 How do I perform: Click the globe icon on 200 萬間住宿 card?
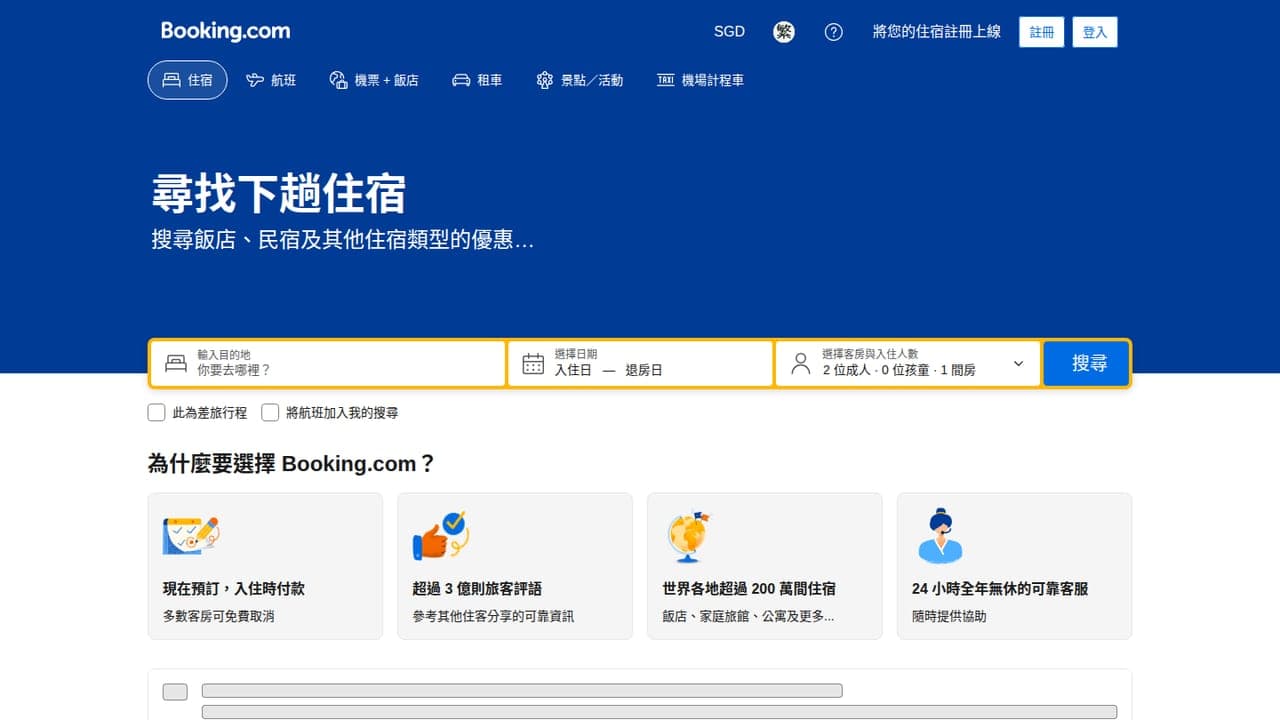(689, 536)
